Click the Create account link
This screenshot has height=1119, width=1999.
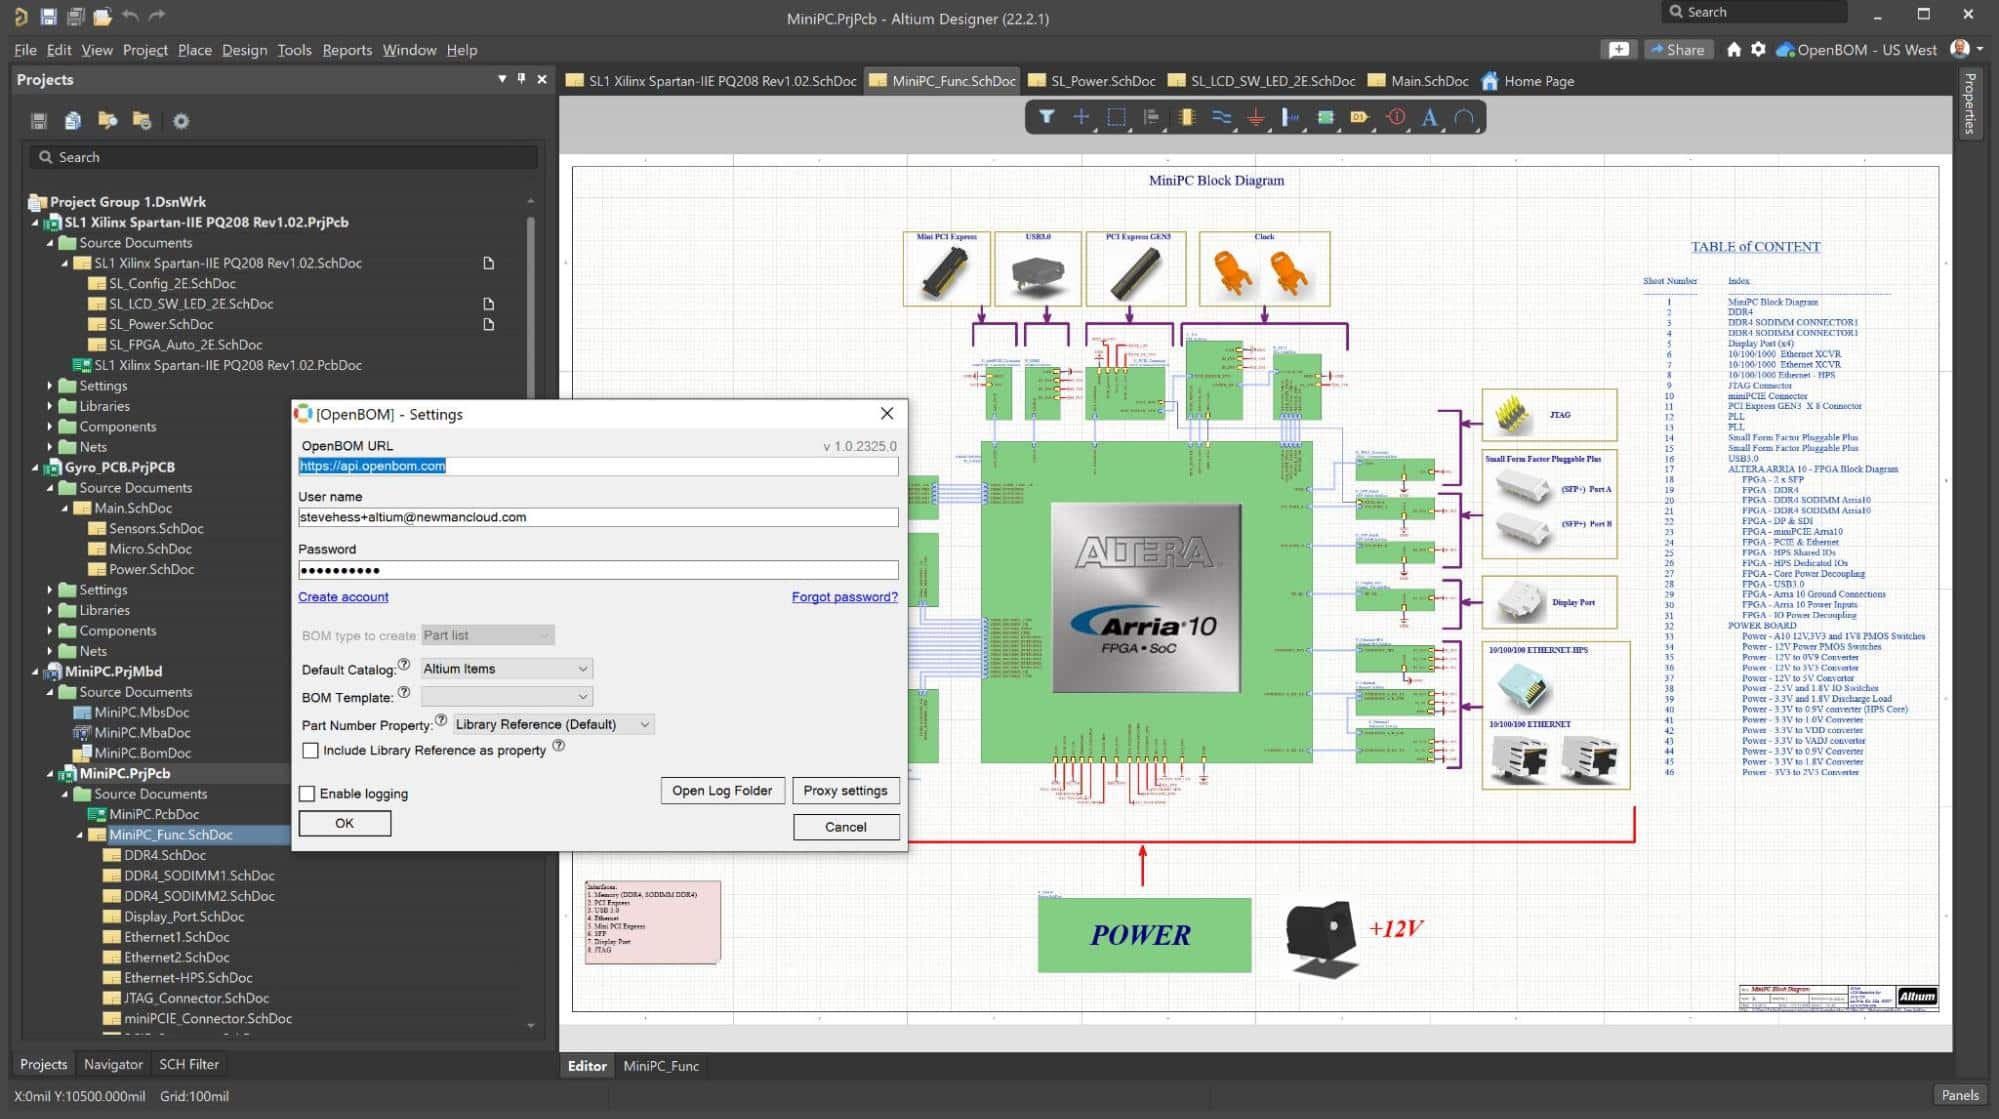(343, 597)
